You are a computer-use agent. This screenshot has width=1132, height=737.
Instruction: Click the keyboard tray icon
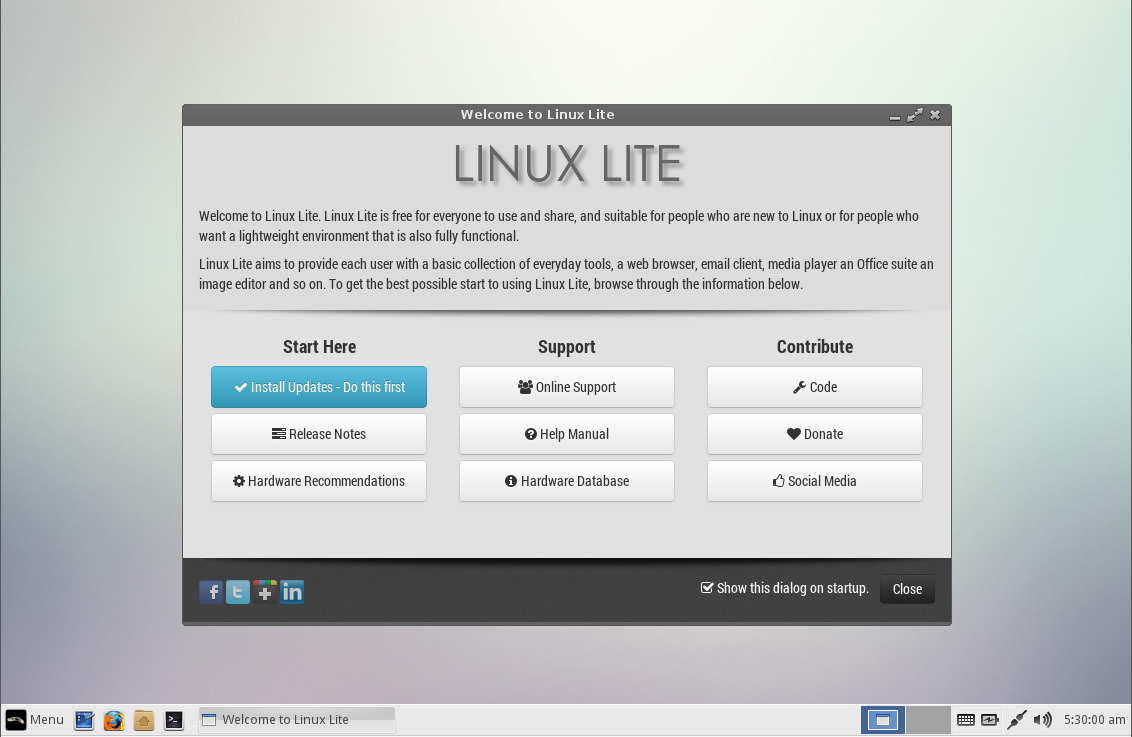click(x=965, y=720)
